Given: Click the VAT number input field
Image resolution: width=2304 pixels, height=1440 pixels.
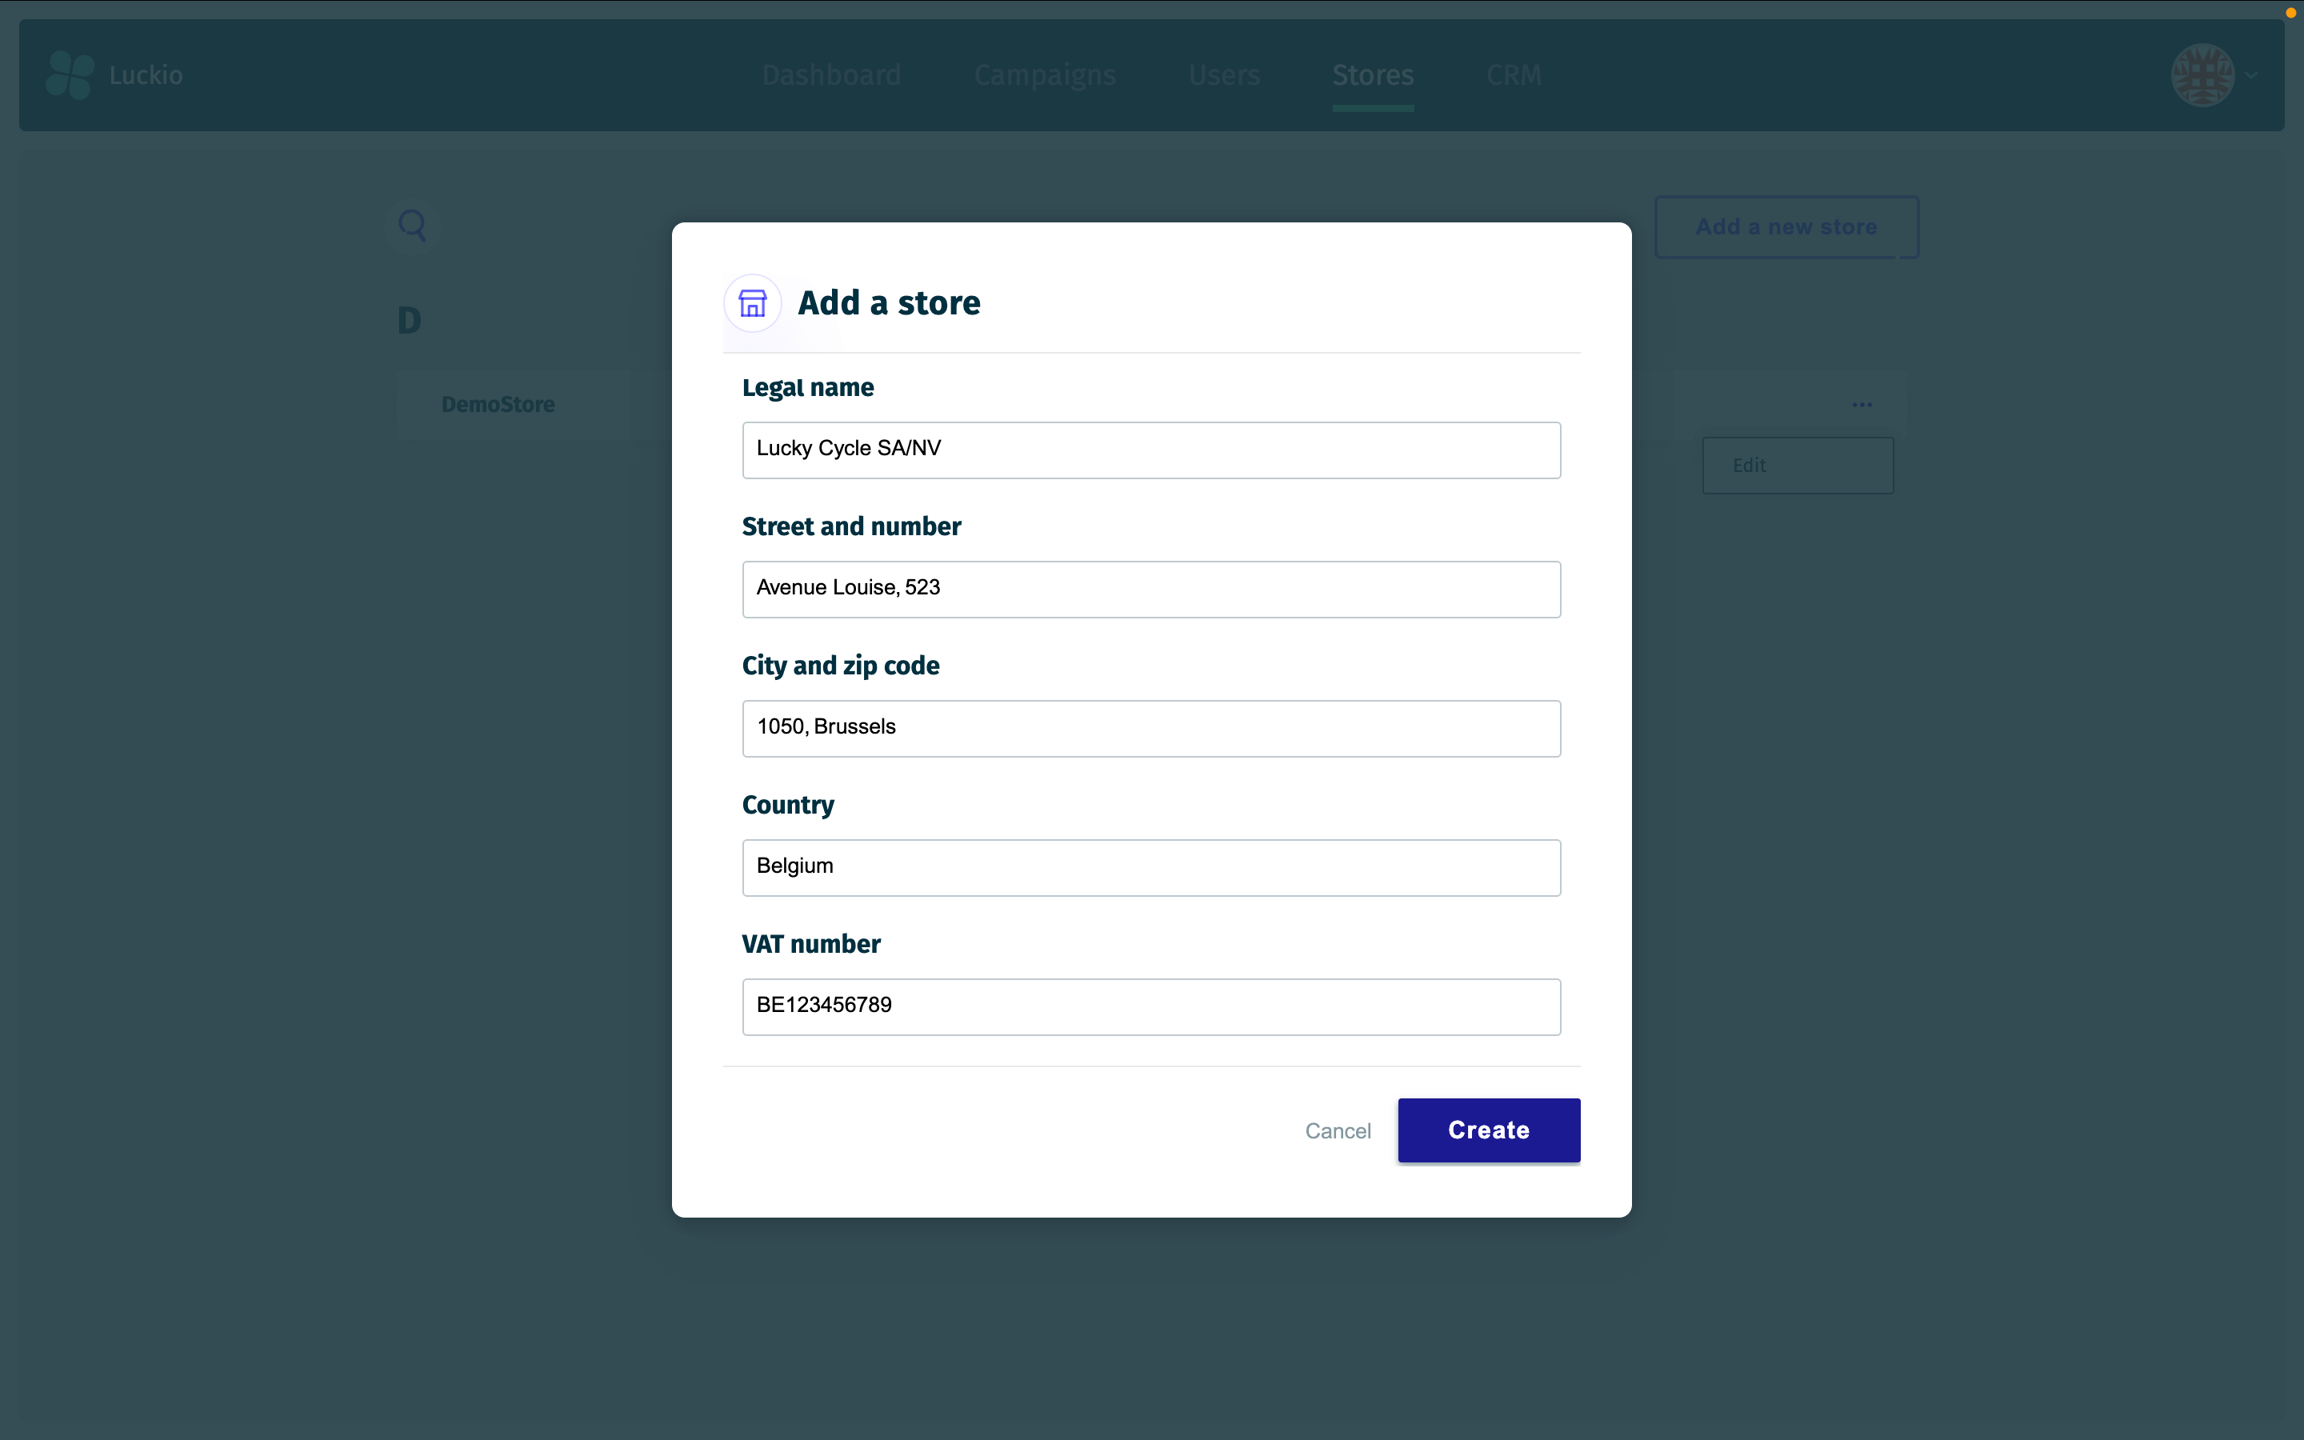Looking at the screenshot, I should (x=1151, y=1006).
